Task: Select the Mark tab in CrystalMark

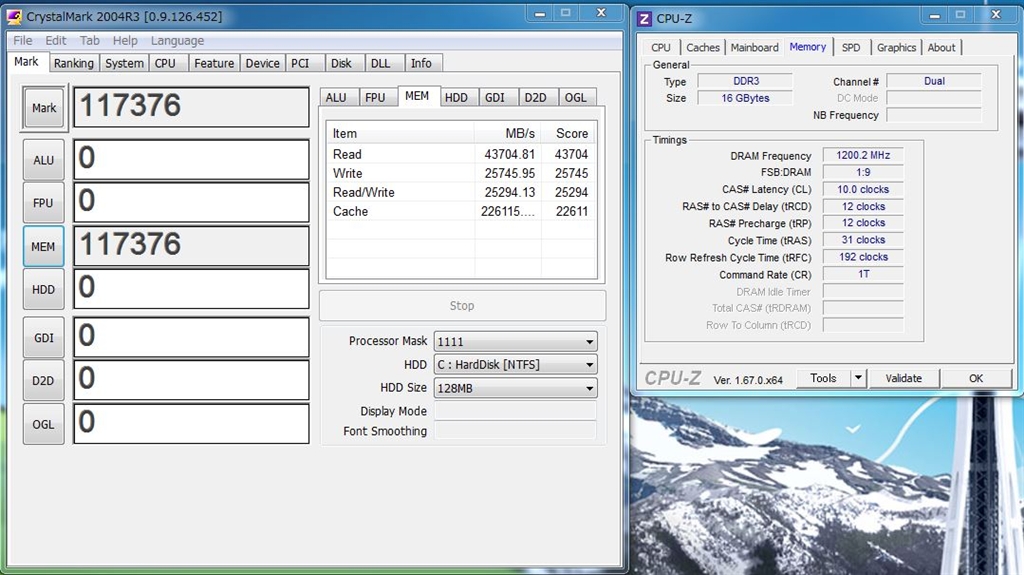Action: (26, 61)
